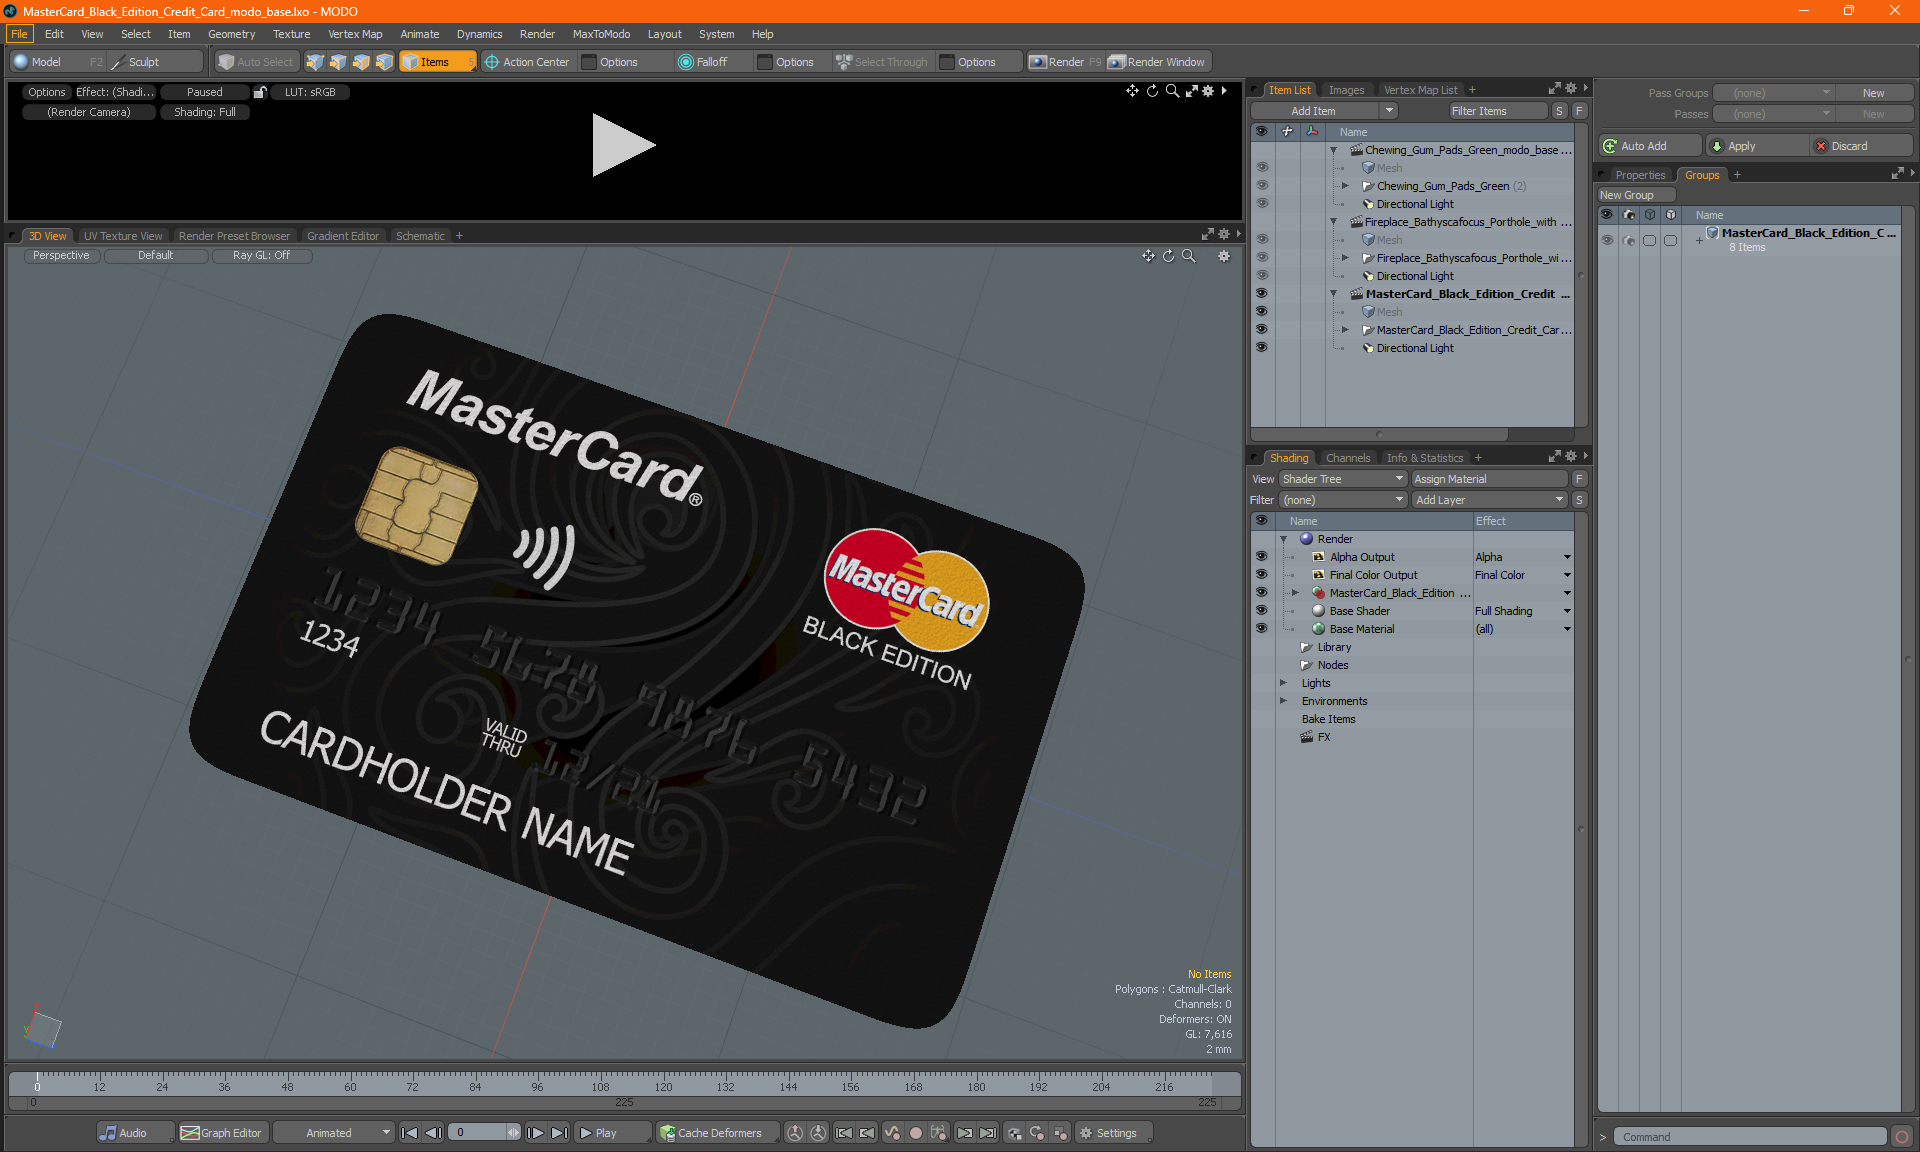Click the record keyframe circle icon
The width and height of the screenshot is (1920, 1152).
point(915,1133)
